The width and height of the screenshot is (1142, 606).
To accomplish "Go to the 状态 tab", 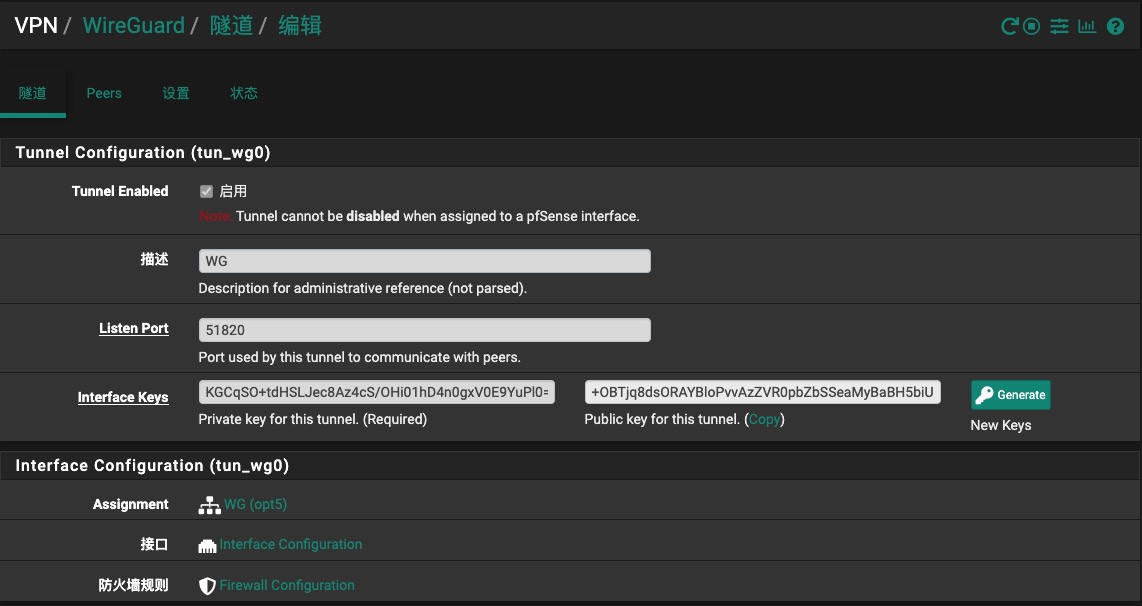I will [244, 93].
